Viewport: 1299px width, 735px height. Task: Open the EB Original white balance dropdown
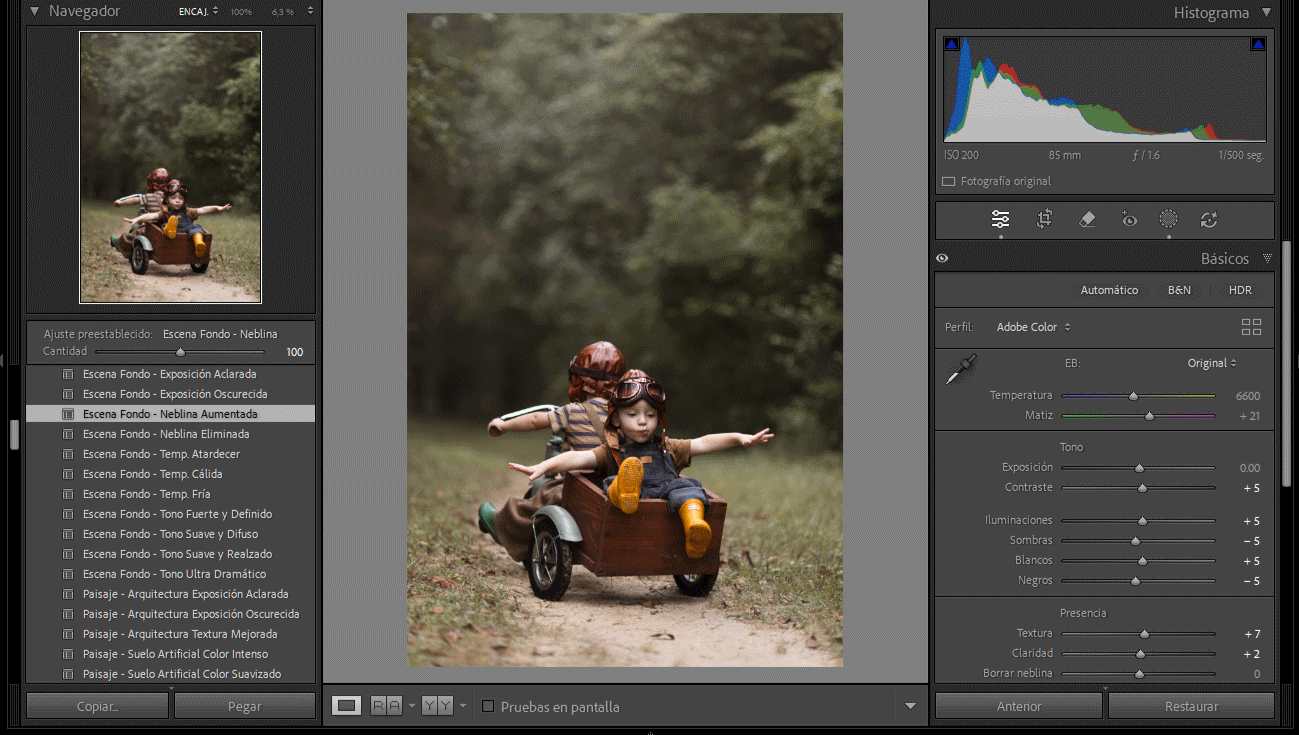1212,363
